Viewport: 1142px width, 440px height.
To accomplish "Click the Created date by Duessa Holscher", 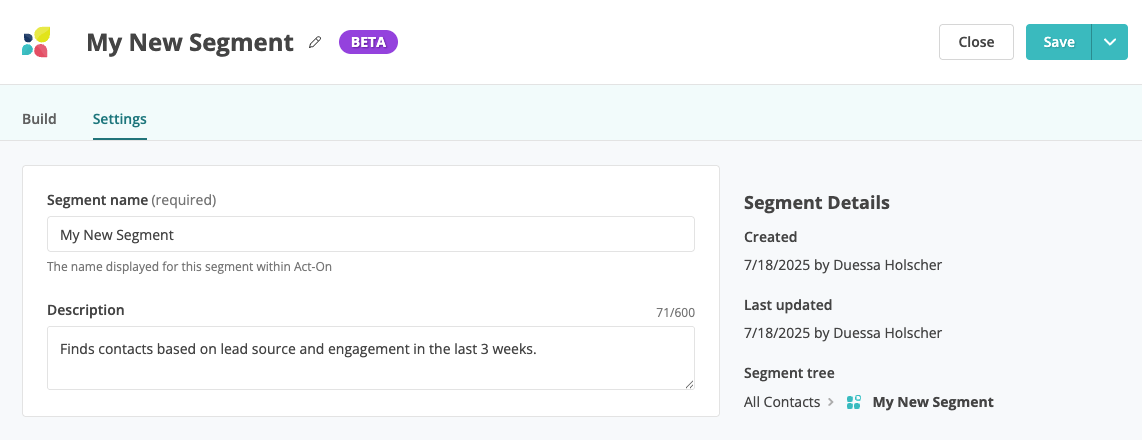I will pos(843,265).
